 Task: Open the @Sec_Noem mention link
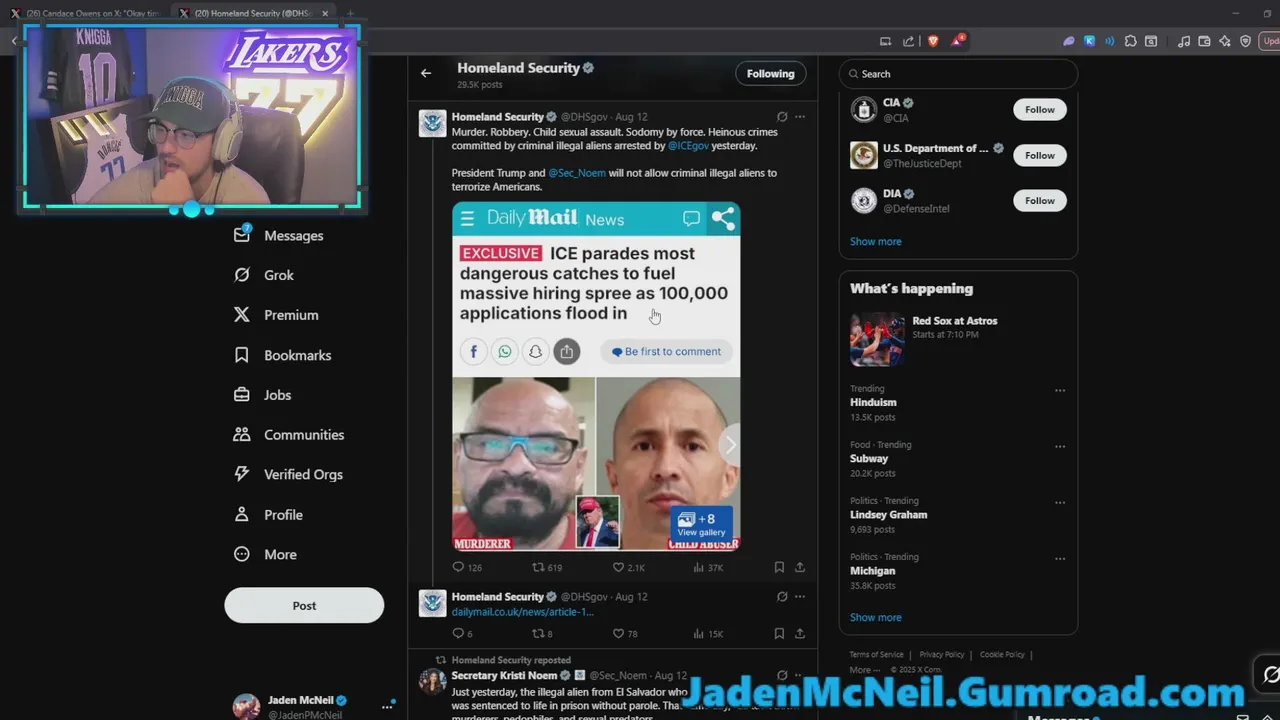577,173
